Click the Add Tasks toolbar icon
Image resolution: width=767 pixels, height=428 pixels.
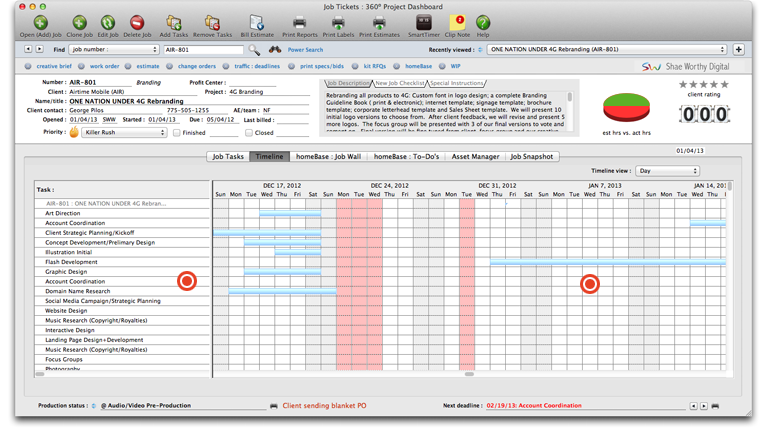pyautogui.click(x=173, y=21)
